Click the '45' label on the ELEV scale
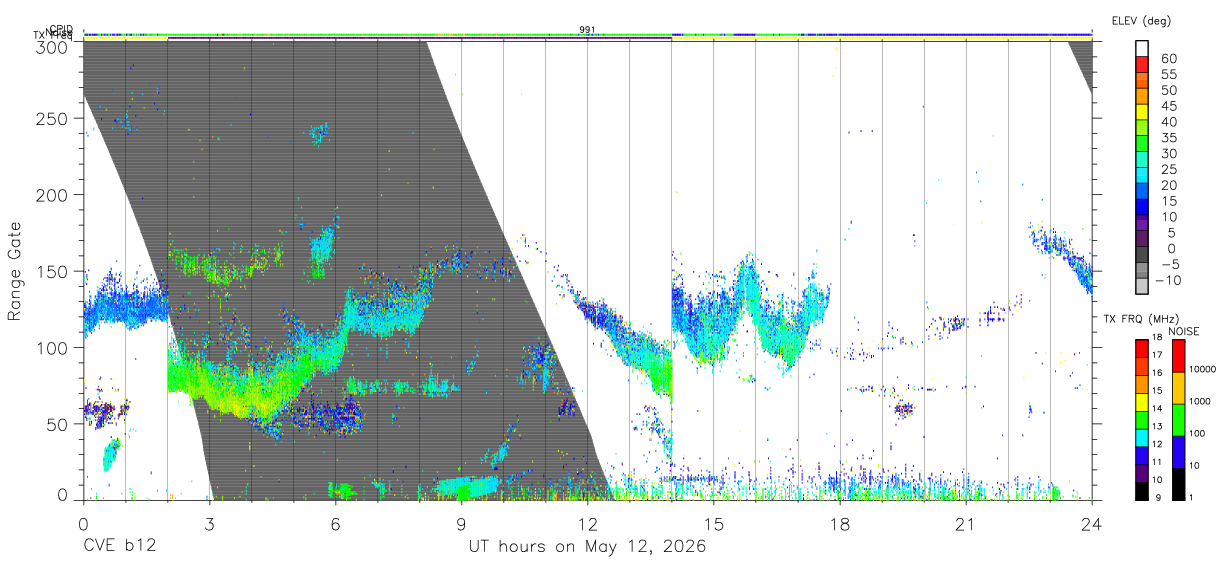1228x567 pixels. pyautogui.click(x=1169, y=105)
